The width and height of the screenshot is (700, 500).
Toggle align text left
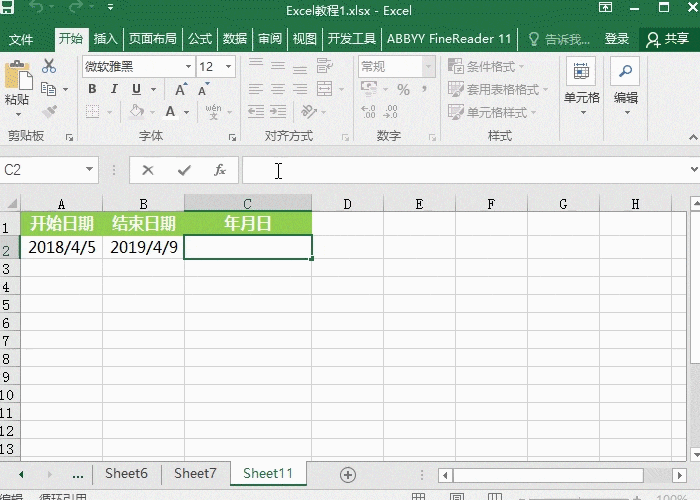[x=256, y=89]
